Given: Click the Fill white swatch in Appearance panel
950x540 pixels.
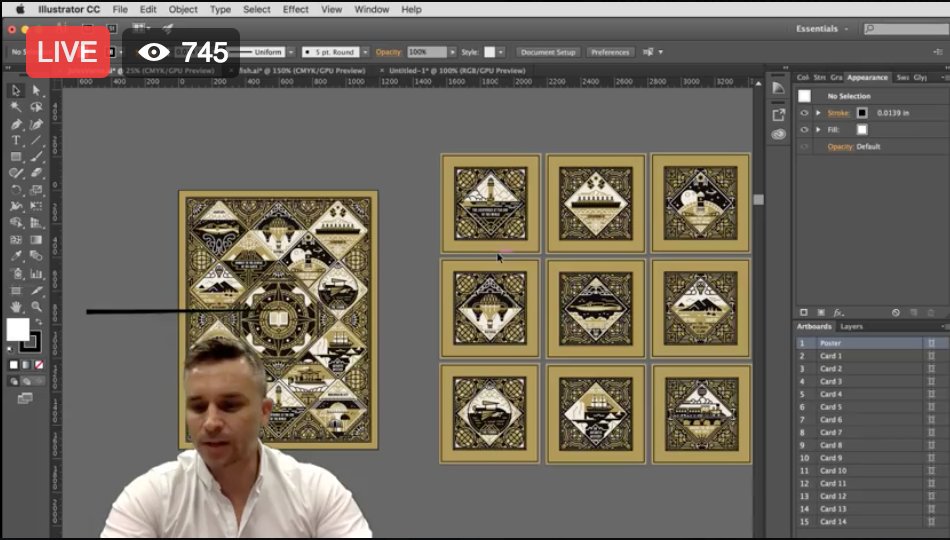Looking at the screenshot, I should click(x=862, y=130).
